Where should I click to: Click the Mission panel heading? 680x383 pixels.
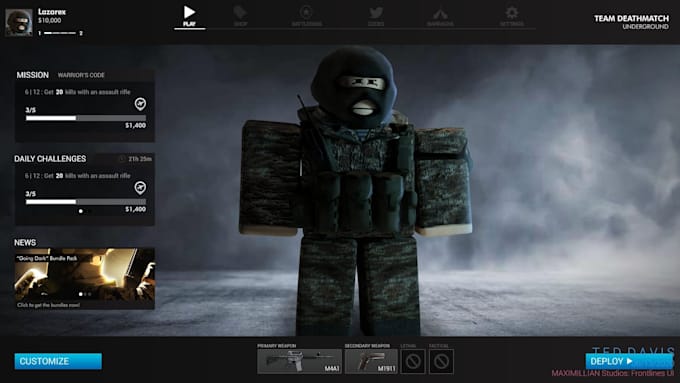click(33, 75)
